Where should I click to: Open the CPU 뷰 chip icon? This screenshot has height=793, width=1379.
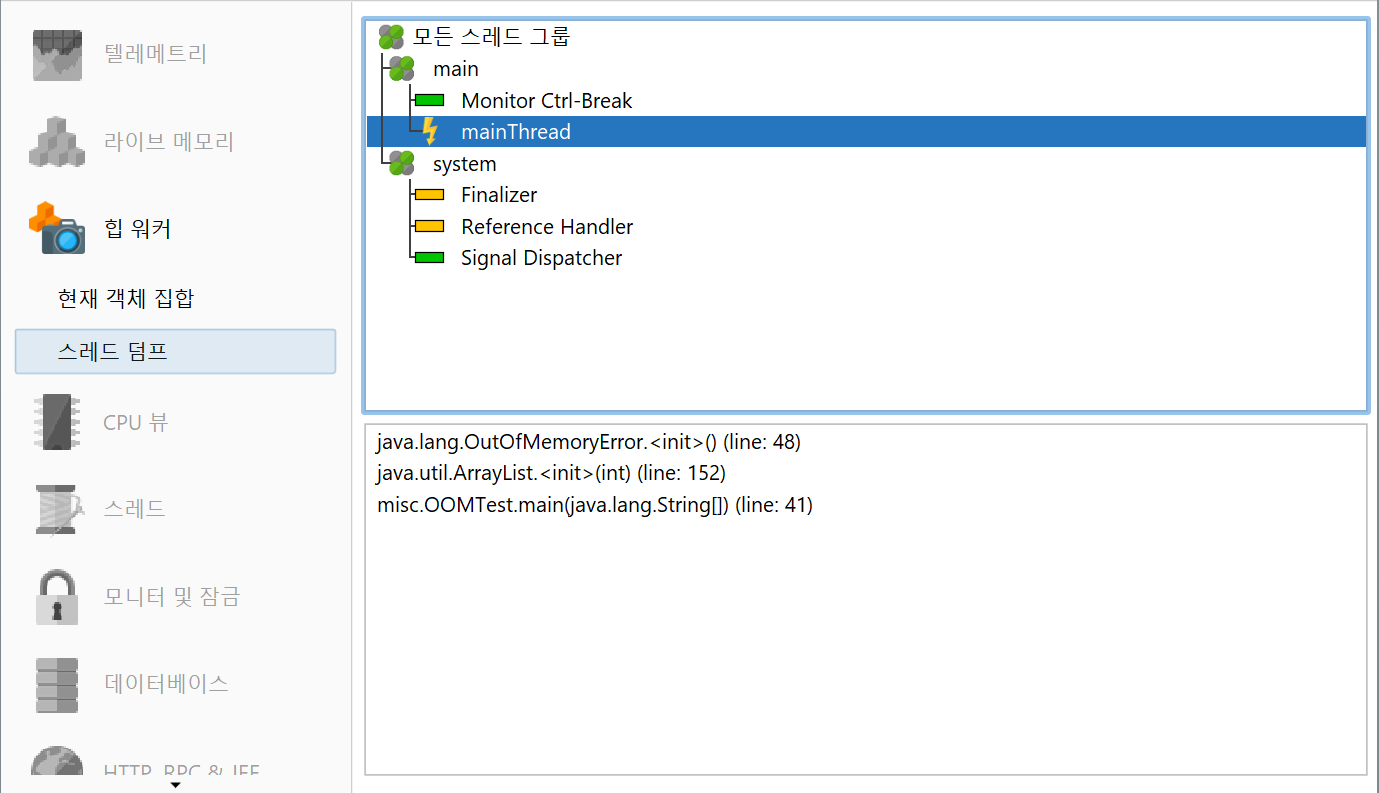[x=57, y=422]
